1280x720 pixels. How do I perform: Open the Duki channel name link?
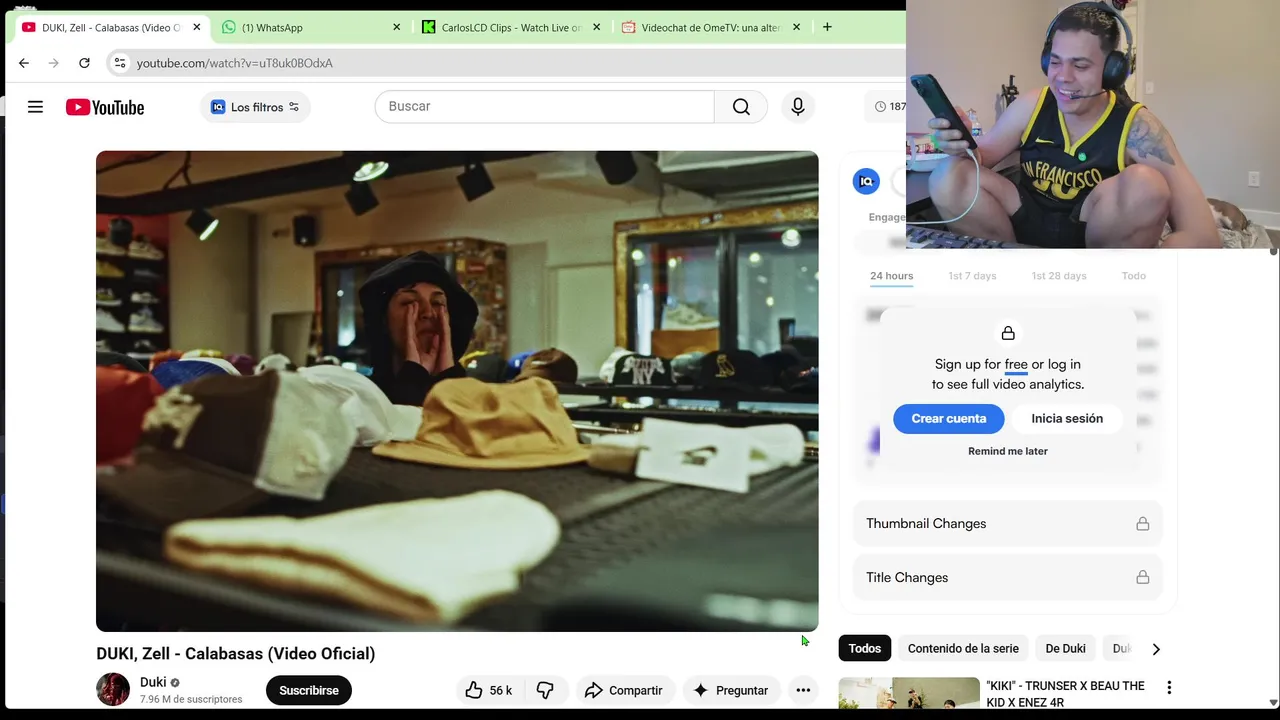coord(153,682)
